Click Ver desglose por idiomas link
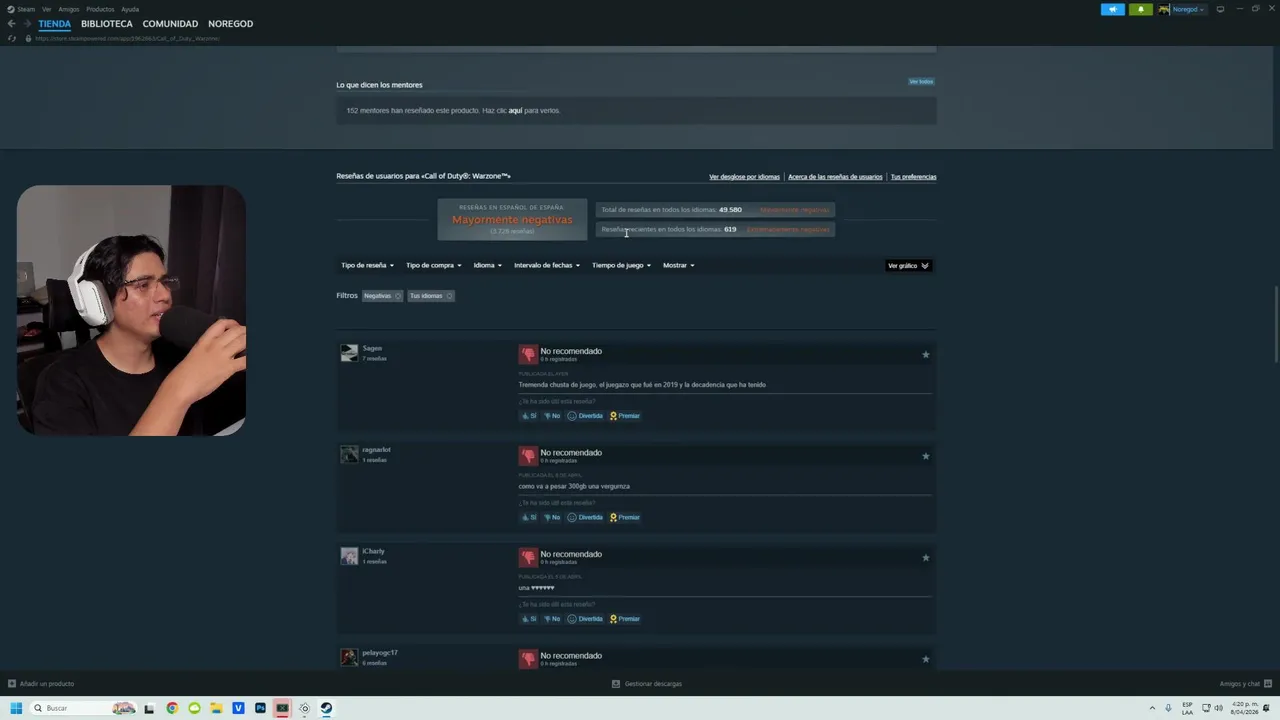This screenshot has height=720, width=1280. [744, 177]
